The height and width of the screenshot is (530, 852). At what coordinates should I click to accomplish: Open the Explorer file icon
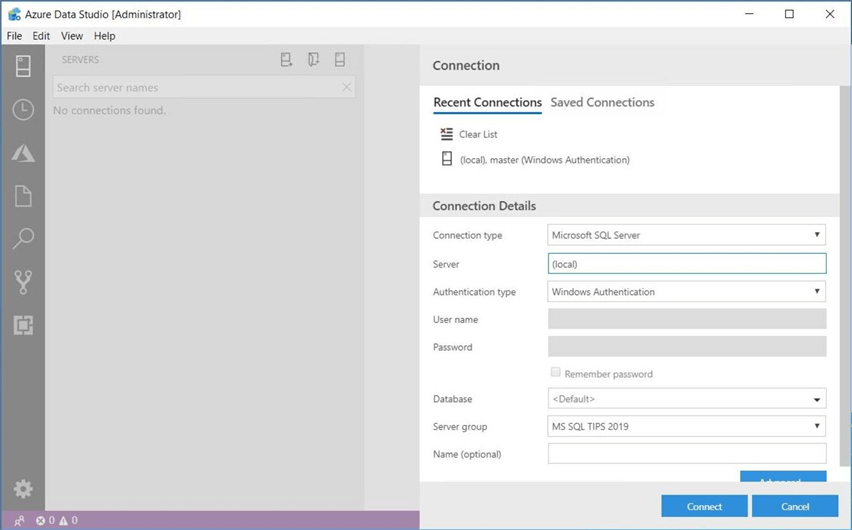tap(23, 196)
